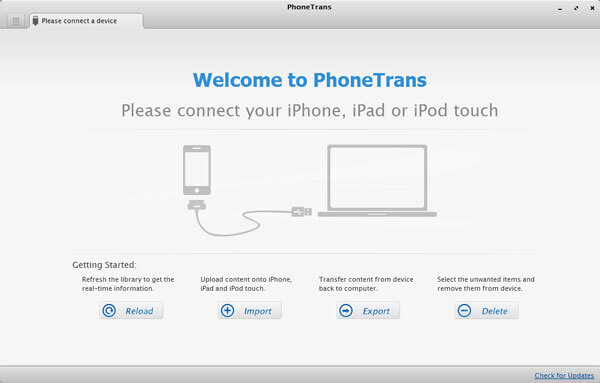Click the Import button
The image size is (600, 383).
(250, 310)
